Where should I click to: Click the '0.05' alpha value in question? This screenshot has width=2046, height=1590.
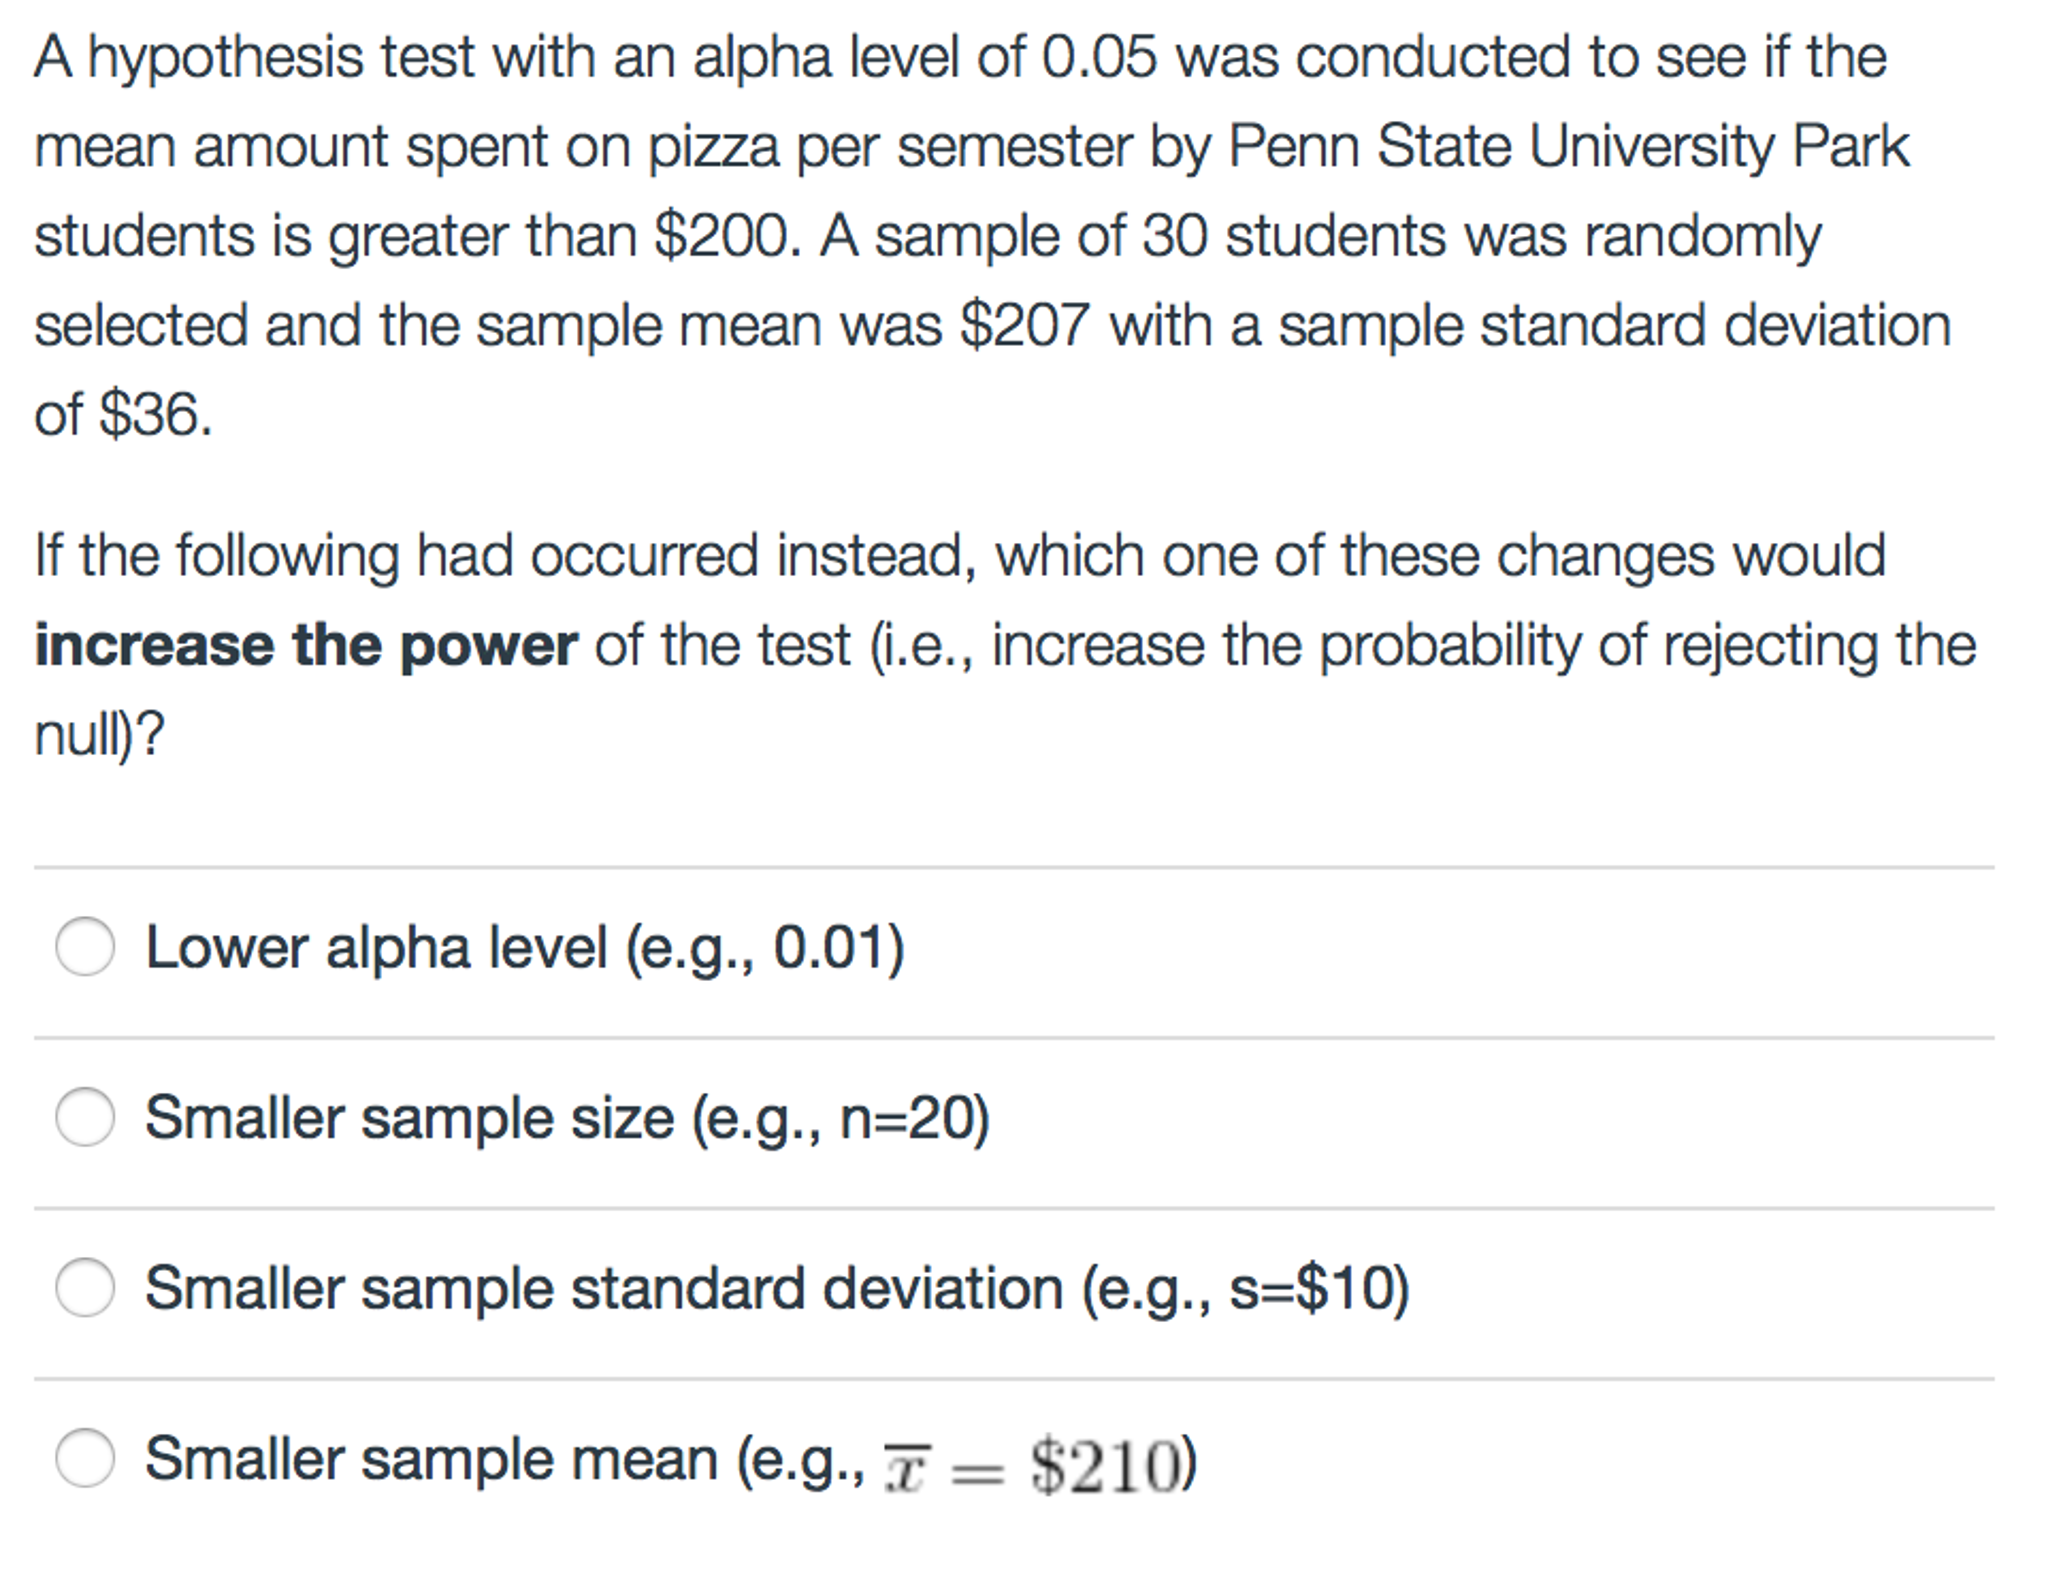tap(1099, 57)
